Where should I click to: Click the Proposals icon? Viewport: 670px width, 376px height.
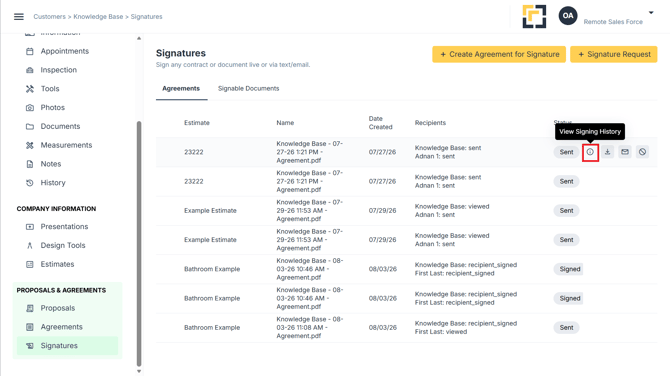pyautogui.click(x=29, y=308)
